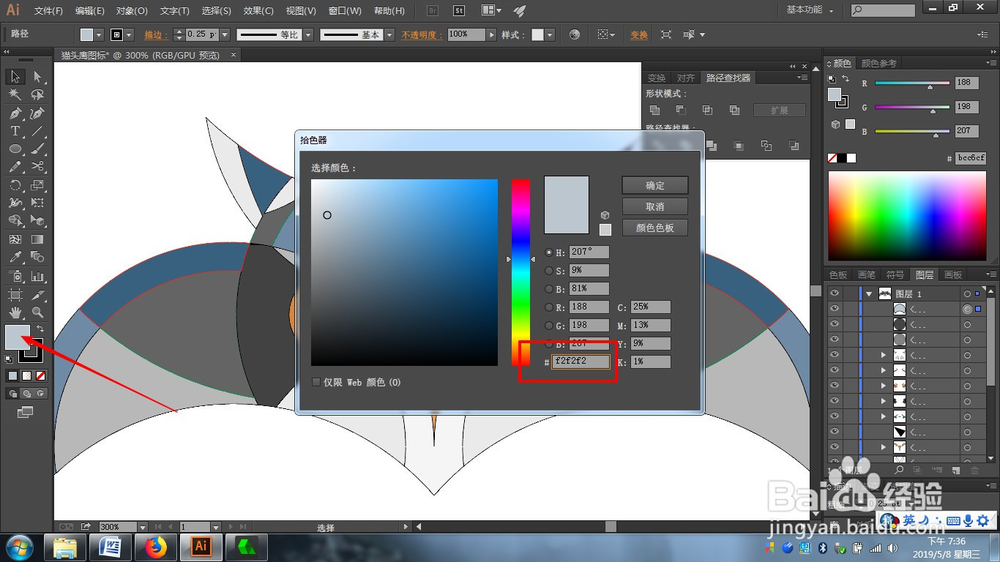
Task: Select the Pencil tool
Action: click(15, 166)
